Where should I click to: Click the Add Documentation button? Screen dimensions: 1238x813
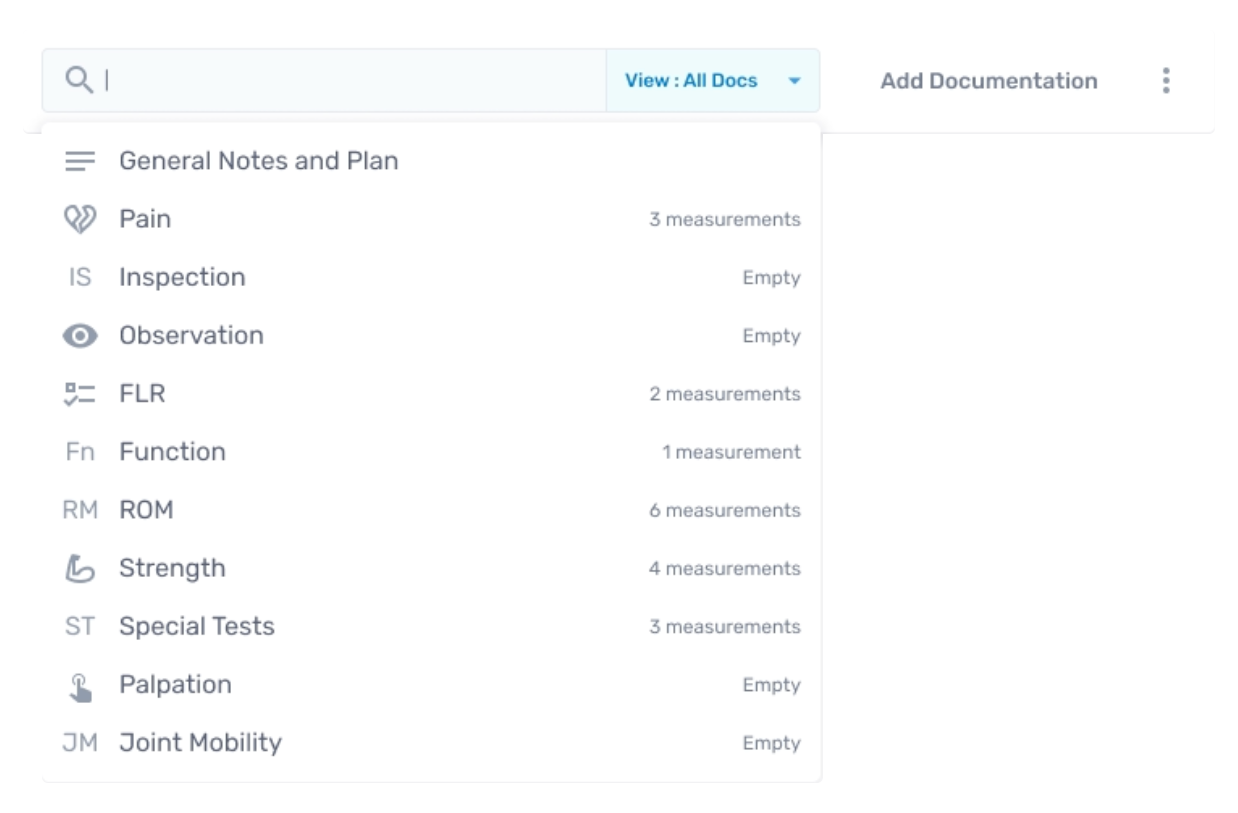[989, 81]
